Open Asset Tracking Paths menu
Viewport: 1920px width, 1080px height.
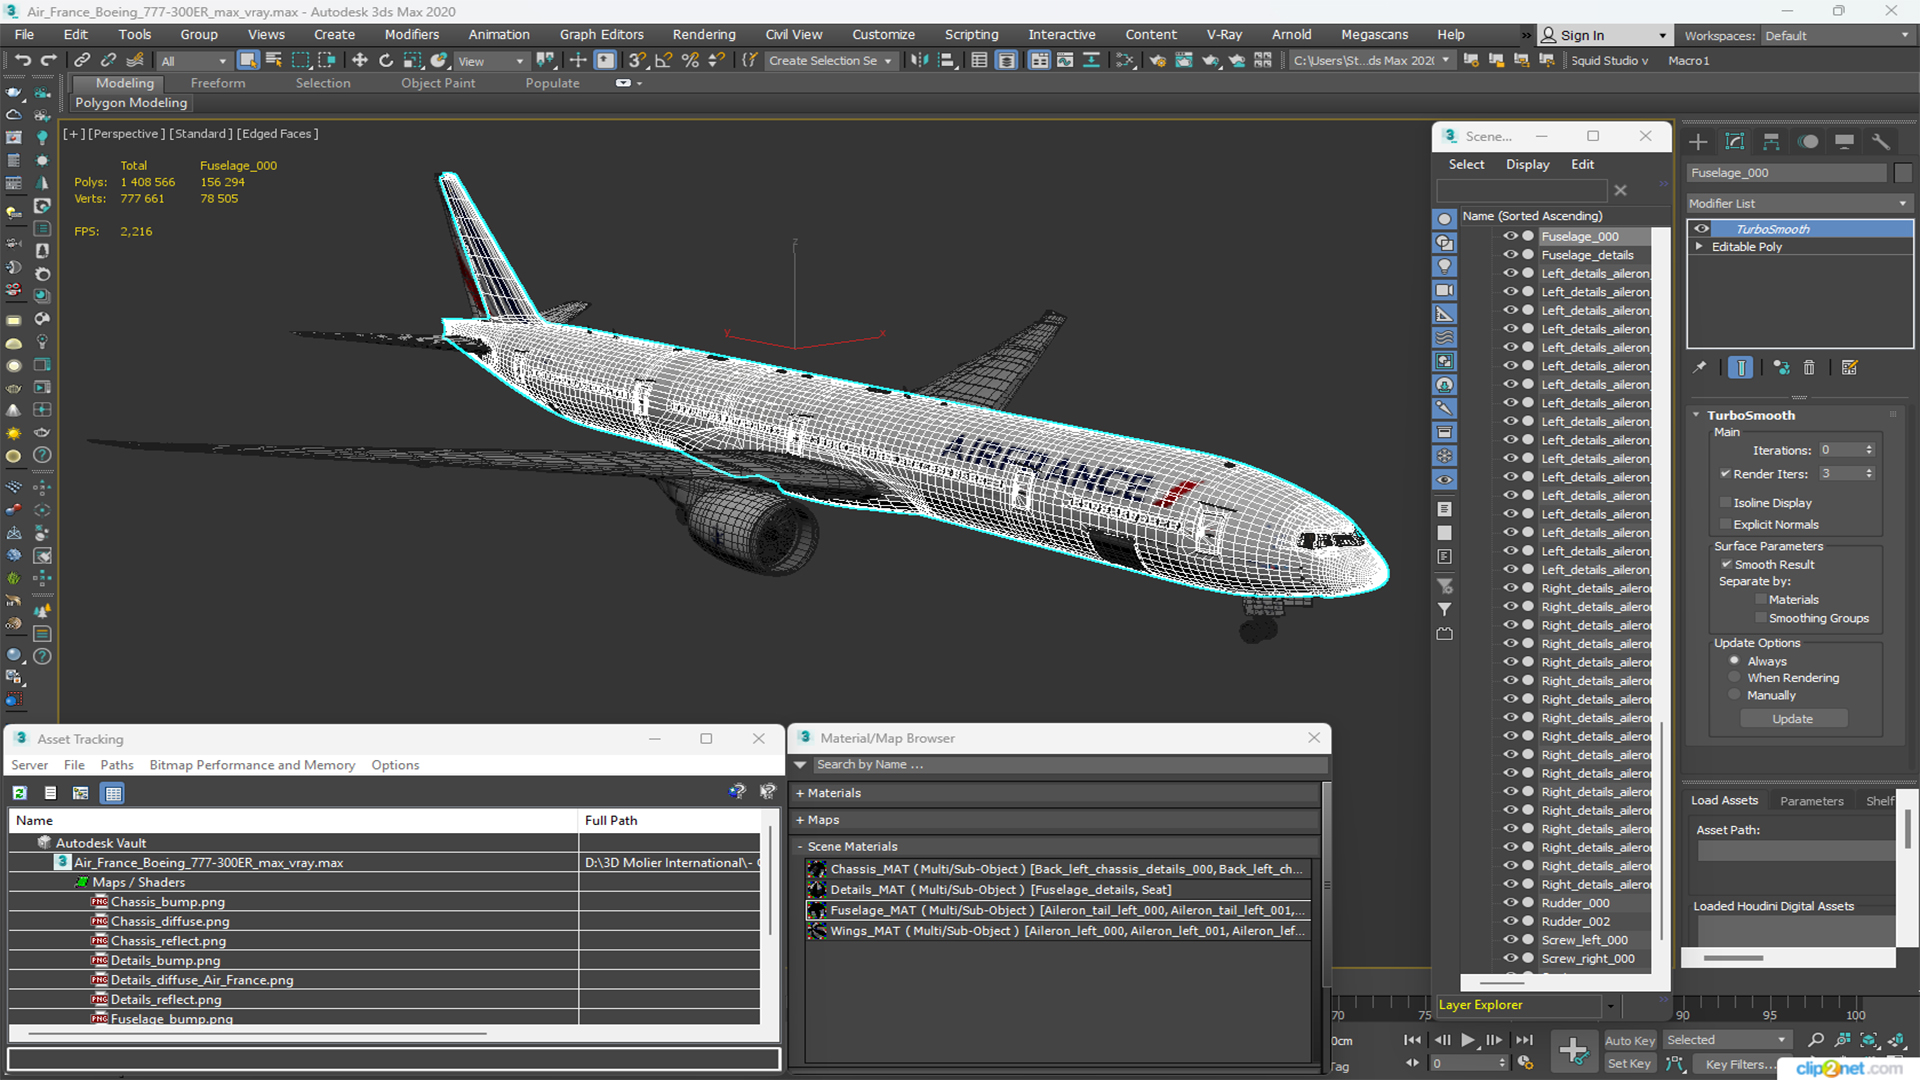tap(117, 765)
